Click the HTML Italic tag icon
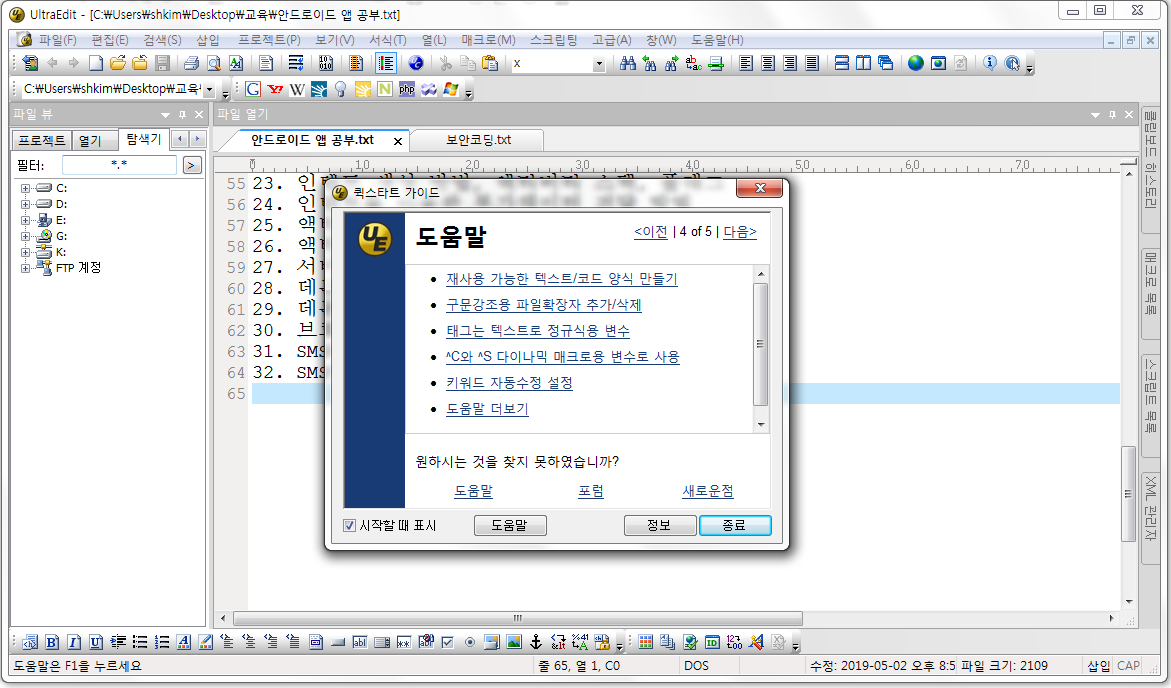 (73, 642)
